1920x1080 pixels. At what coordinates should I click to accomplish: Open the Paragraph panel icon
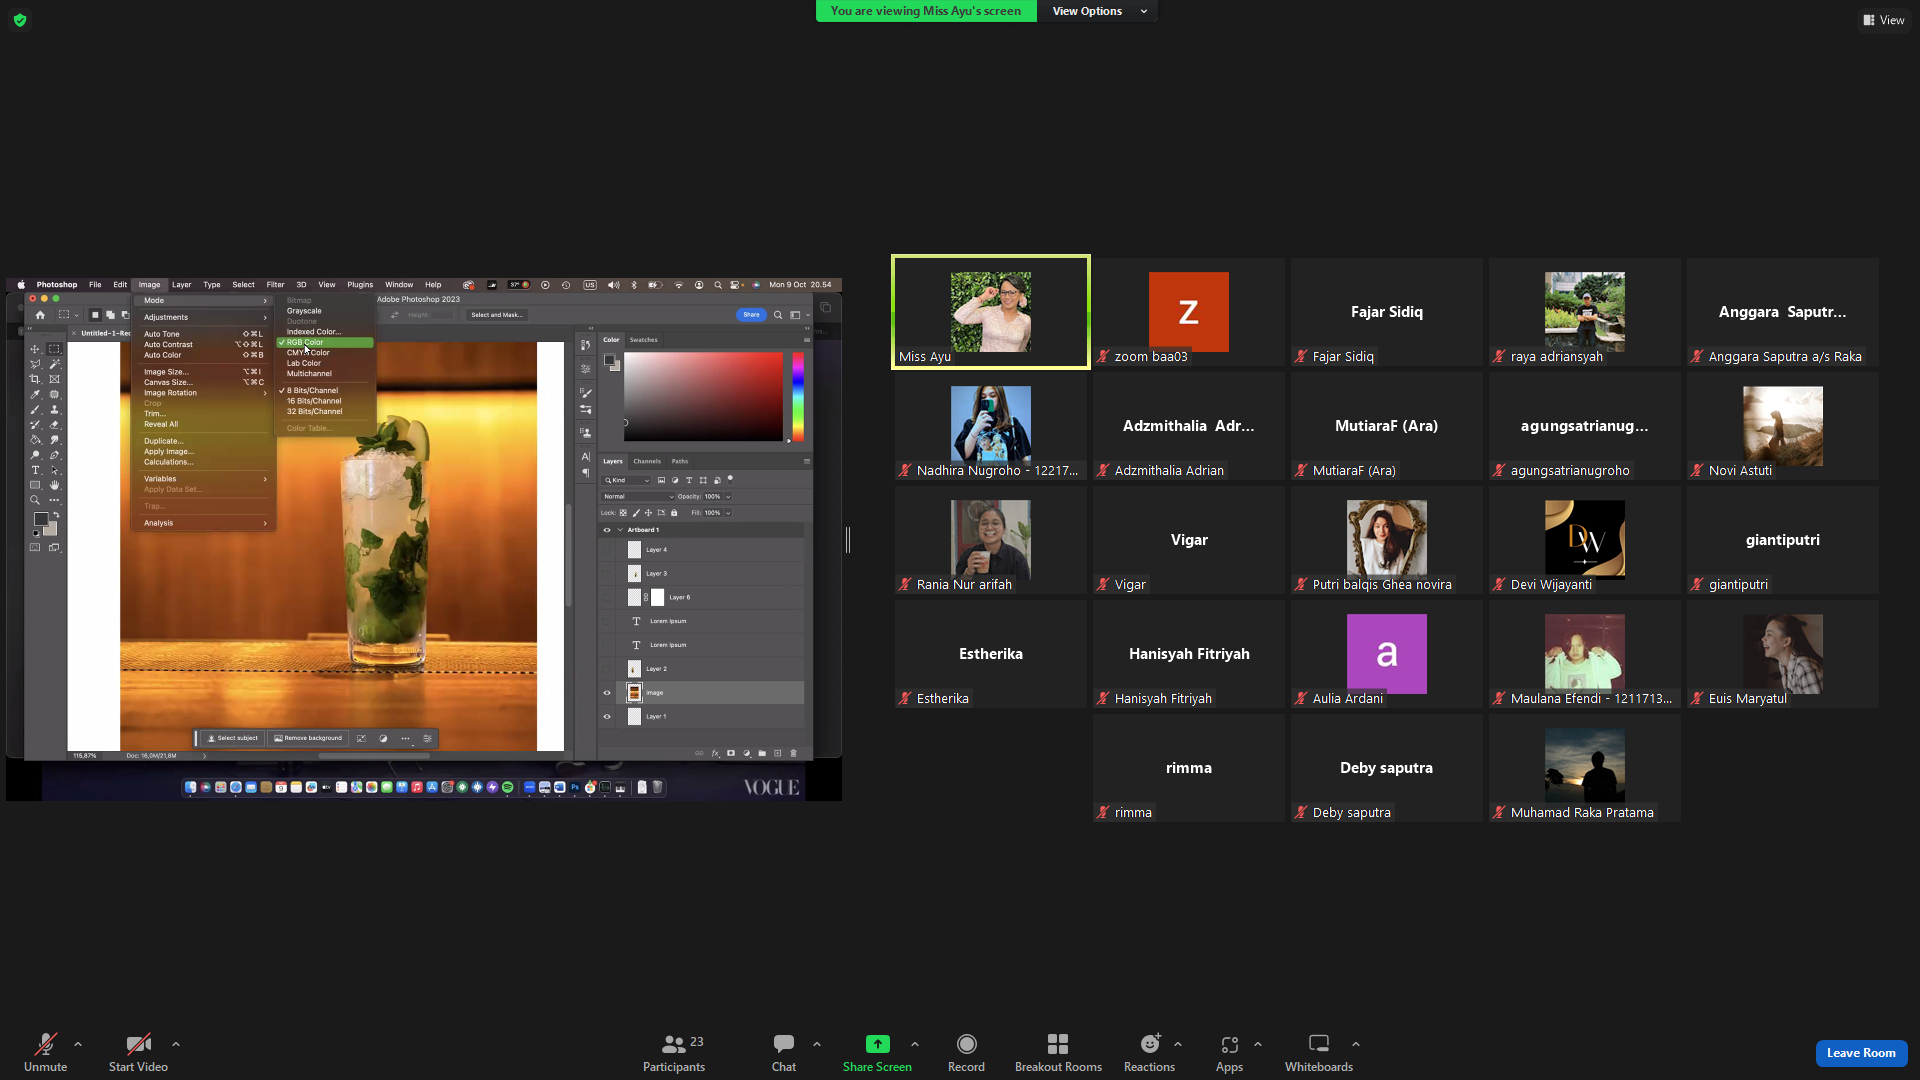tap(586, 473)
